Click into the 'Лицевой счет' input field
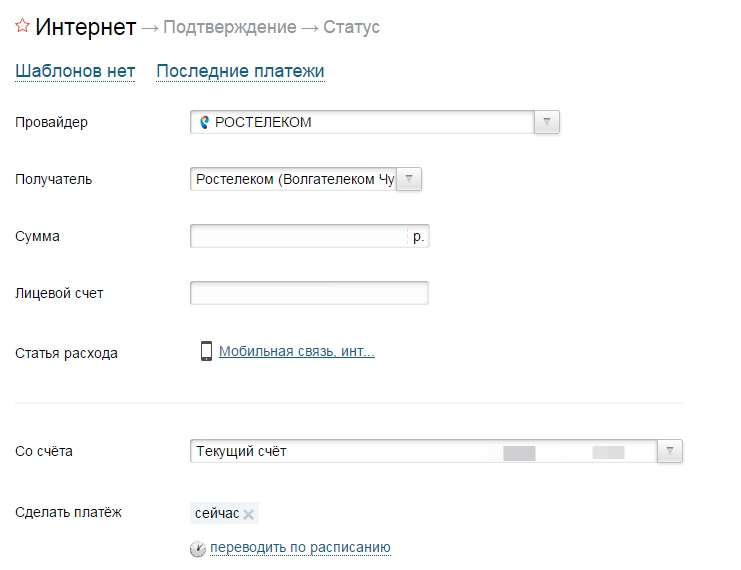 point(309,293)
